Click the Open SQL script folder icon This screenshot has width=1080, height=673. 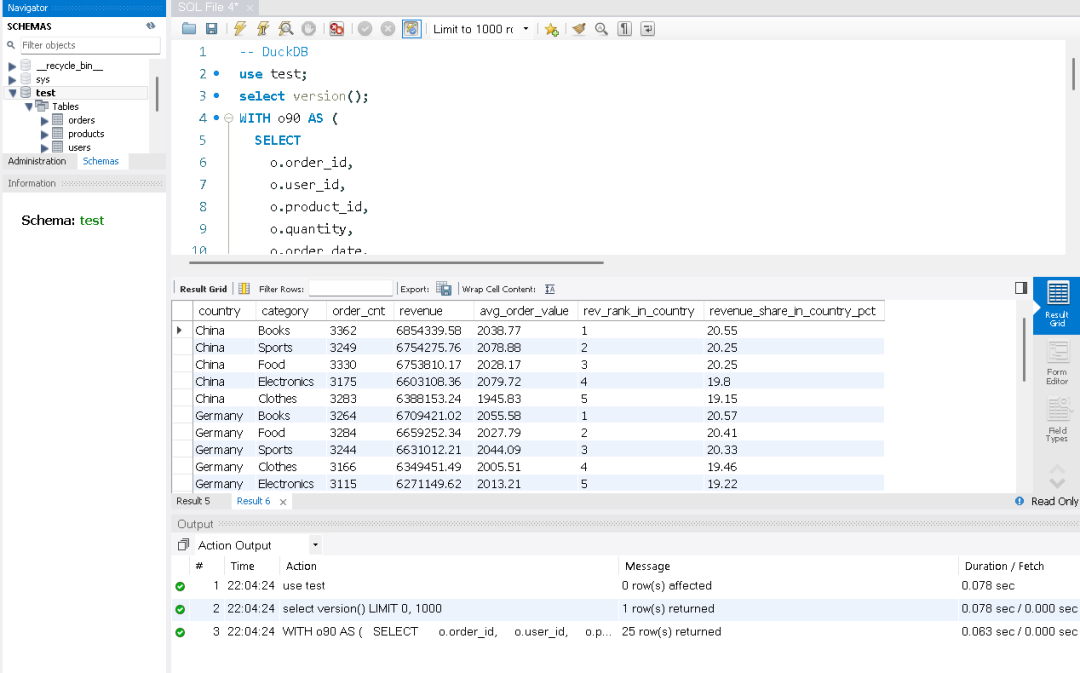coord(189,29)
